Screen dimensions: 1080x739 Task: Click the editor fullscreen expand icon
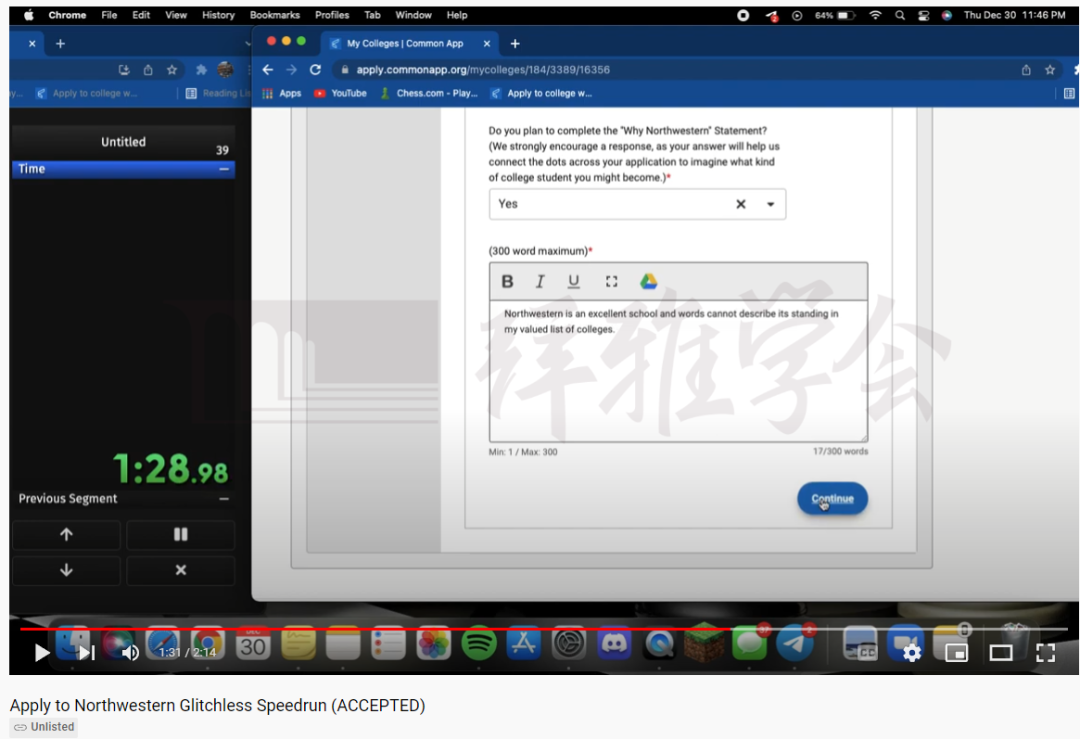pyautogui.click(x=612, y=281)
